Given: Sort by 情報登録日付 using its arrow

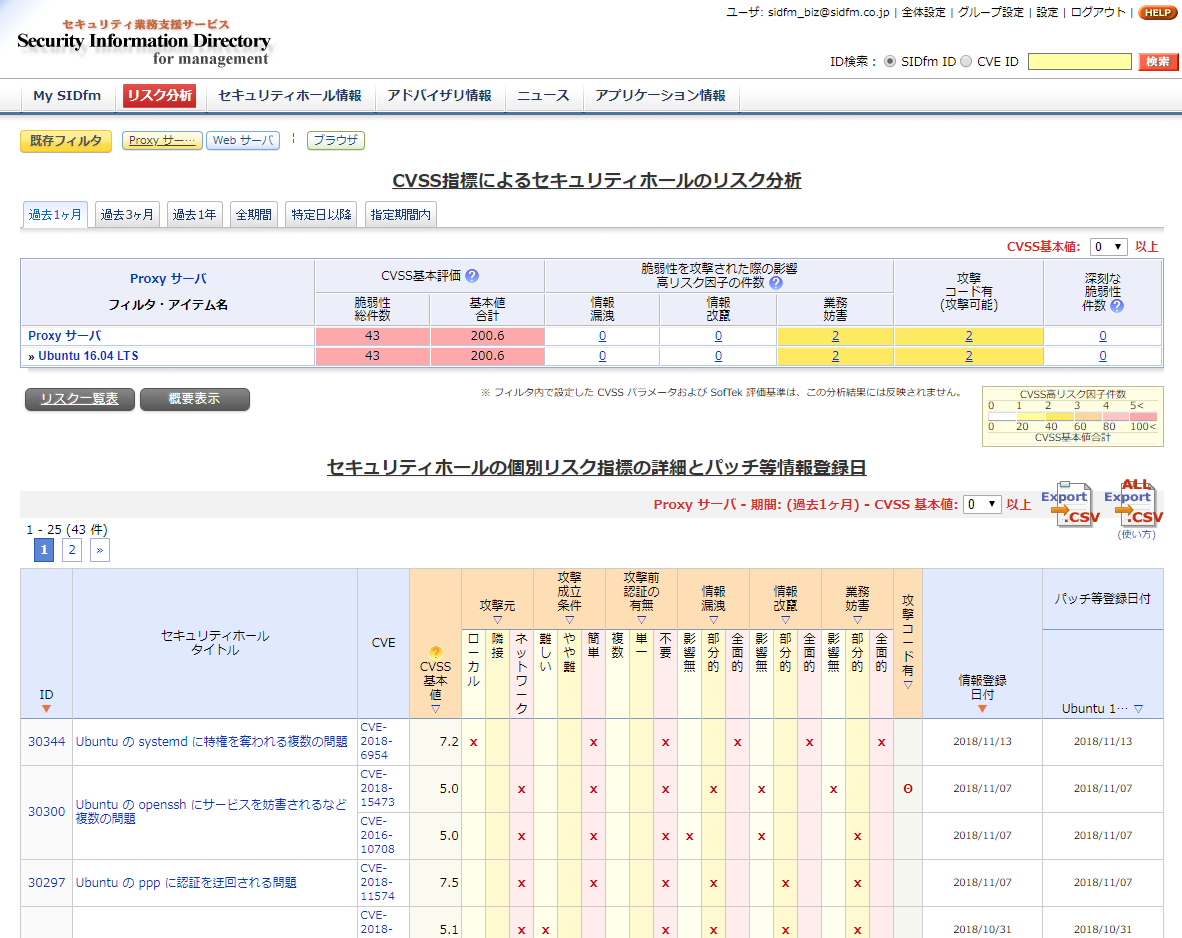Looking at the screenshot, I should point(982,709).
